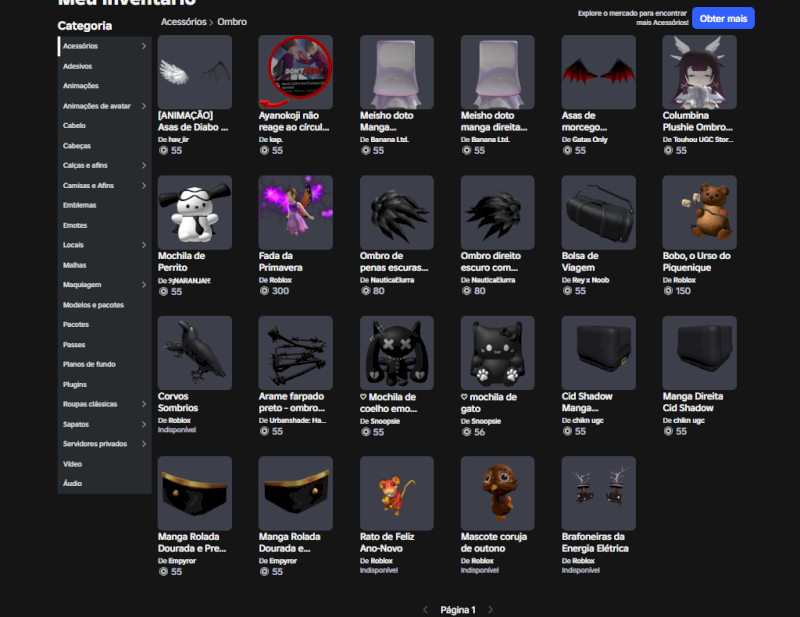Select the Malhas category
Image resolution: width=800 pixels, height=617 pixels.
(x=105, y=265)
